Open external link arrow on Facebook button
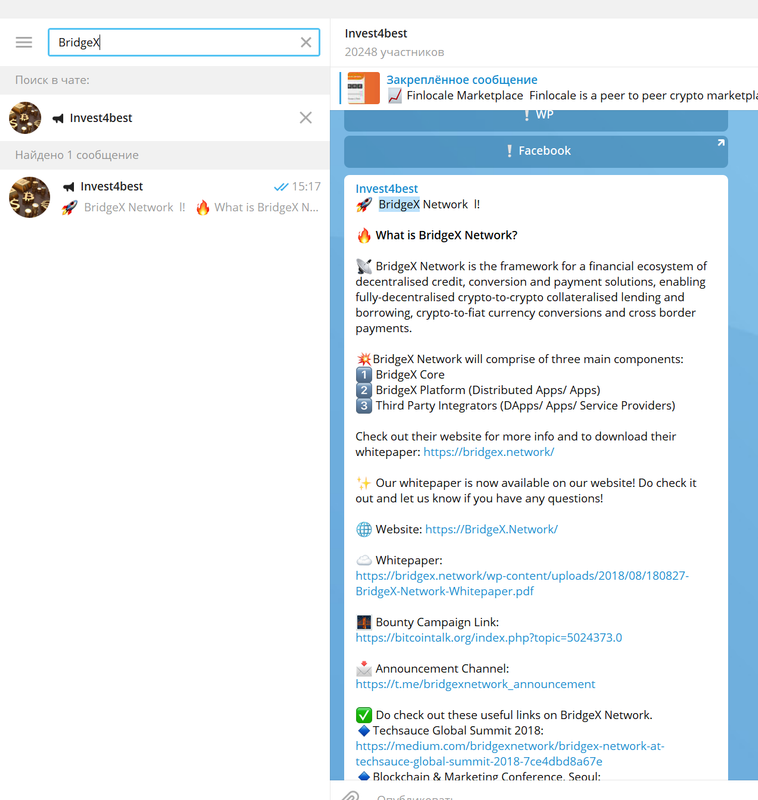This screenshot has height=800, width=758. [721, 143]
